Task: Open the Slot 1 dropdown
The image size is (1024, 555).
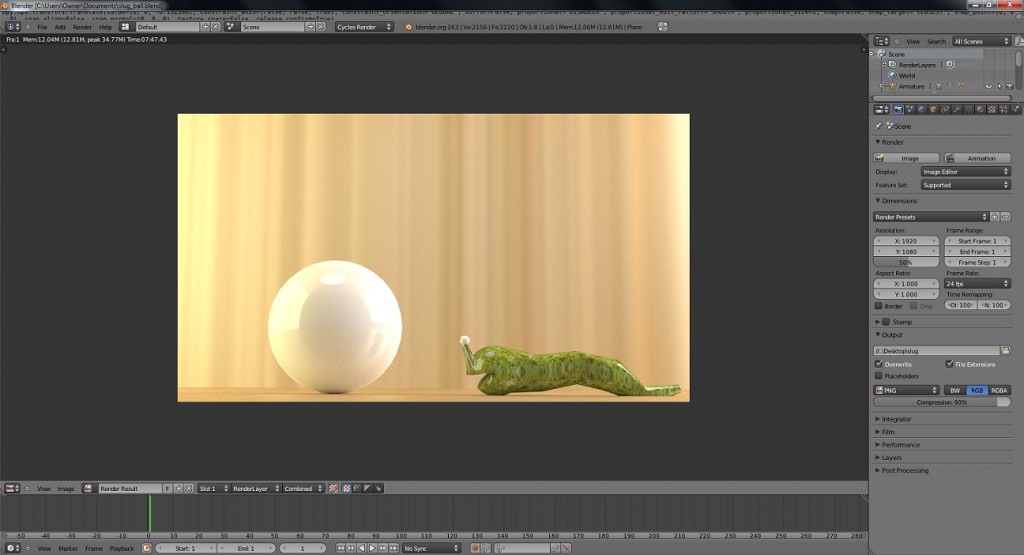Action: [213, 488]
